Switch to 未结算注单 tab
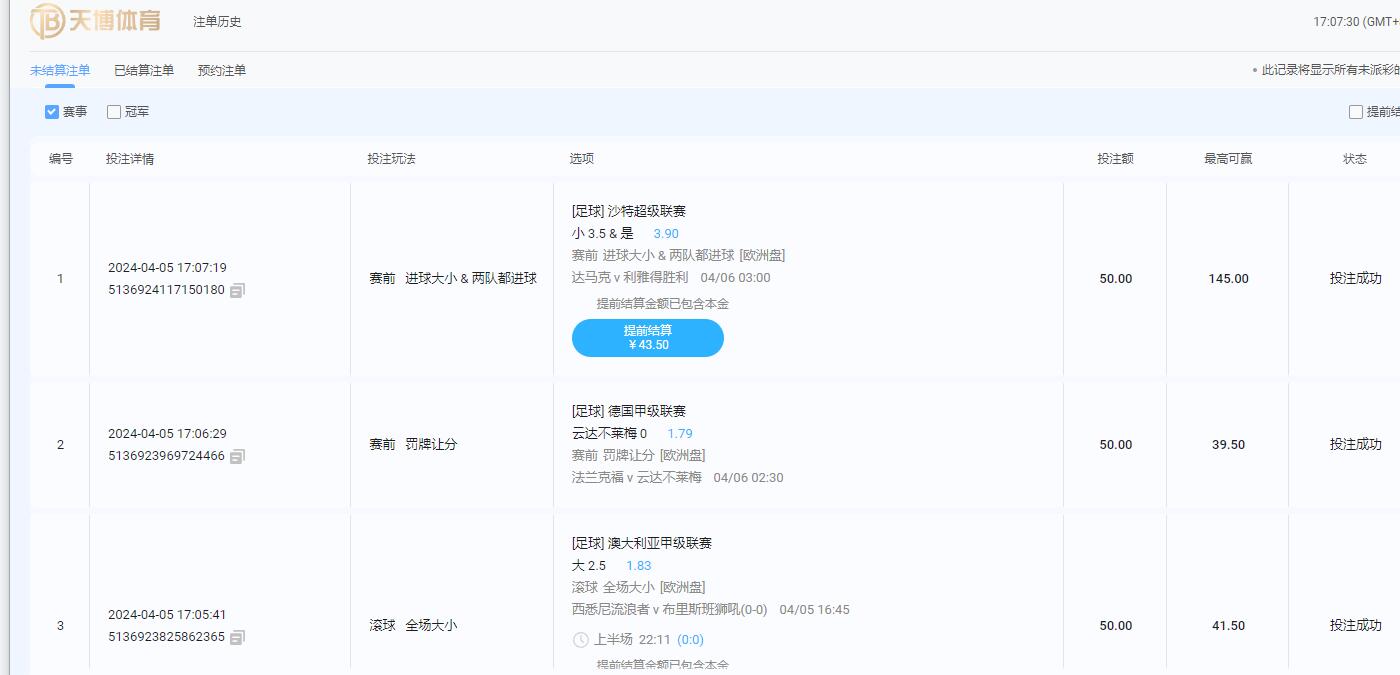The image size is (1400, 675). pyautogui.click(x=60, y=70)
